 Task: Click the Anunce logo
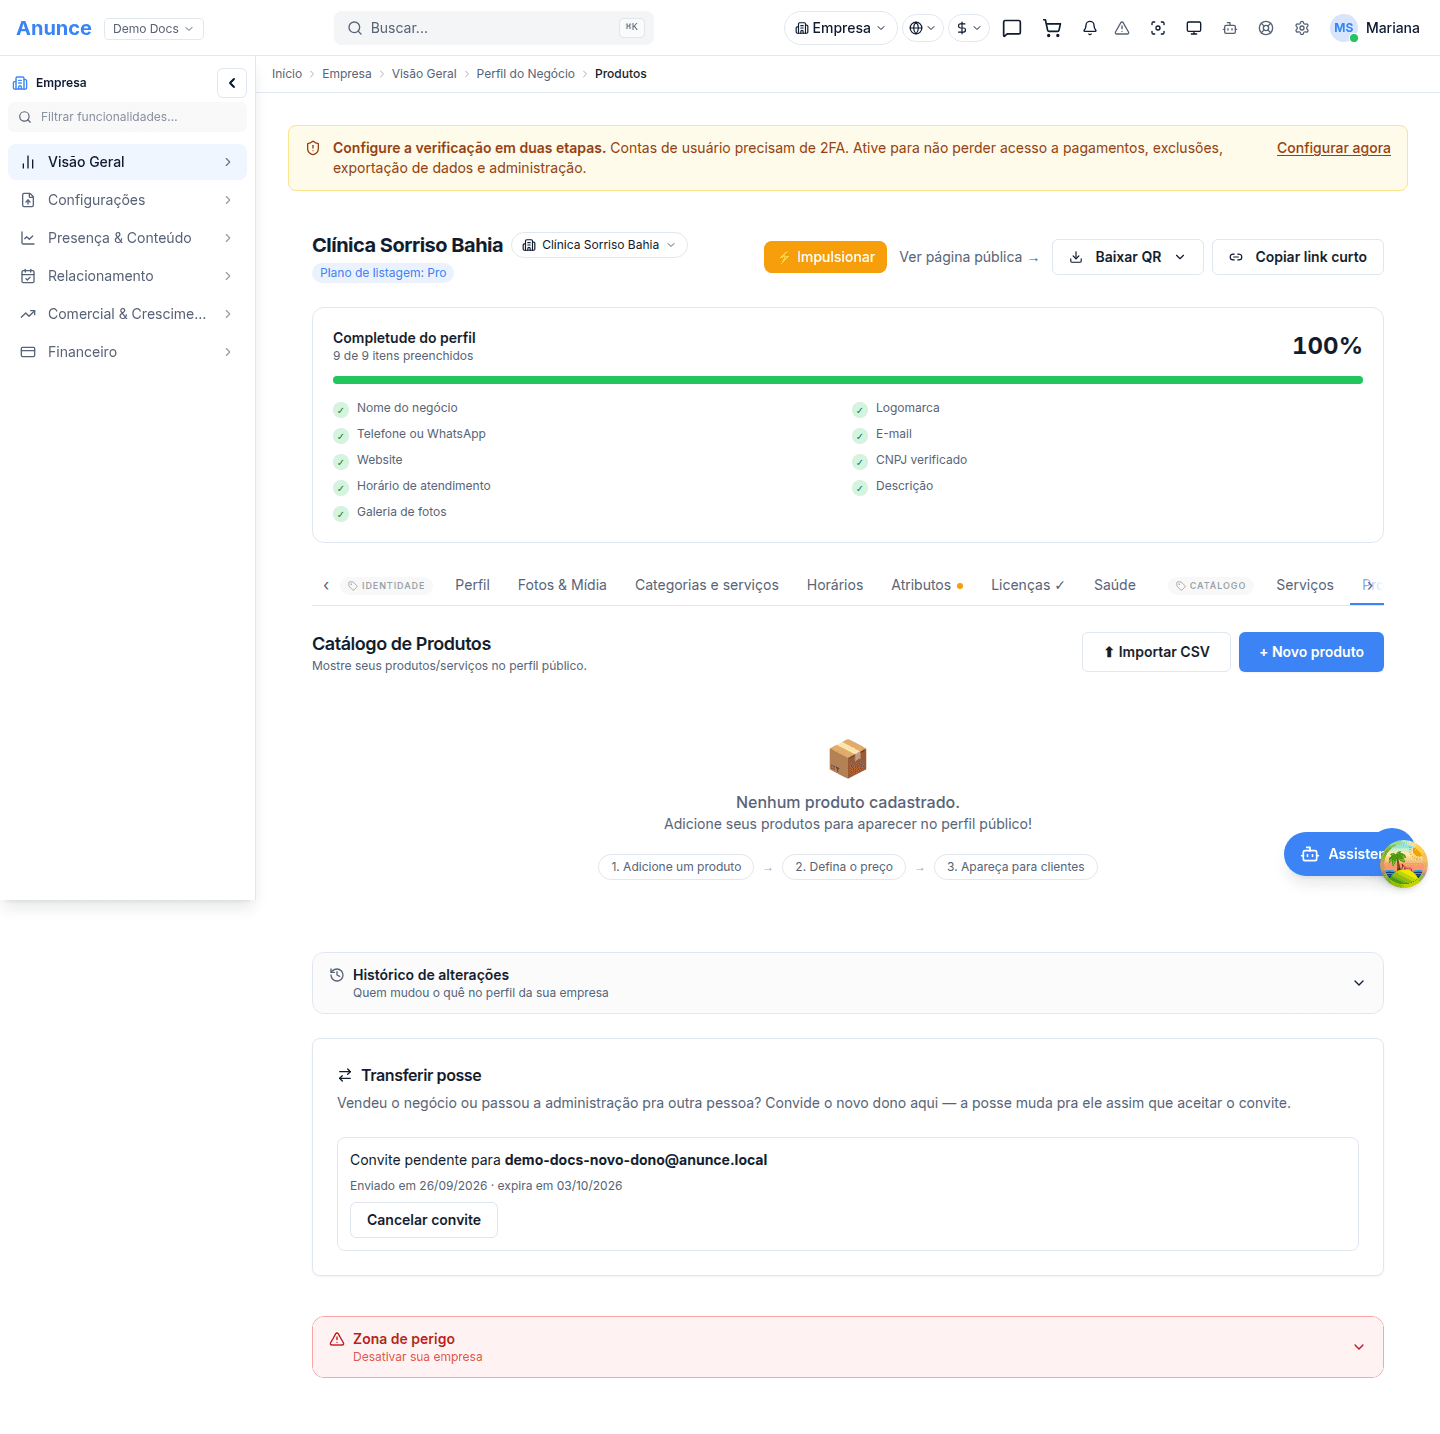click(x=54, y=28)
